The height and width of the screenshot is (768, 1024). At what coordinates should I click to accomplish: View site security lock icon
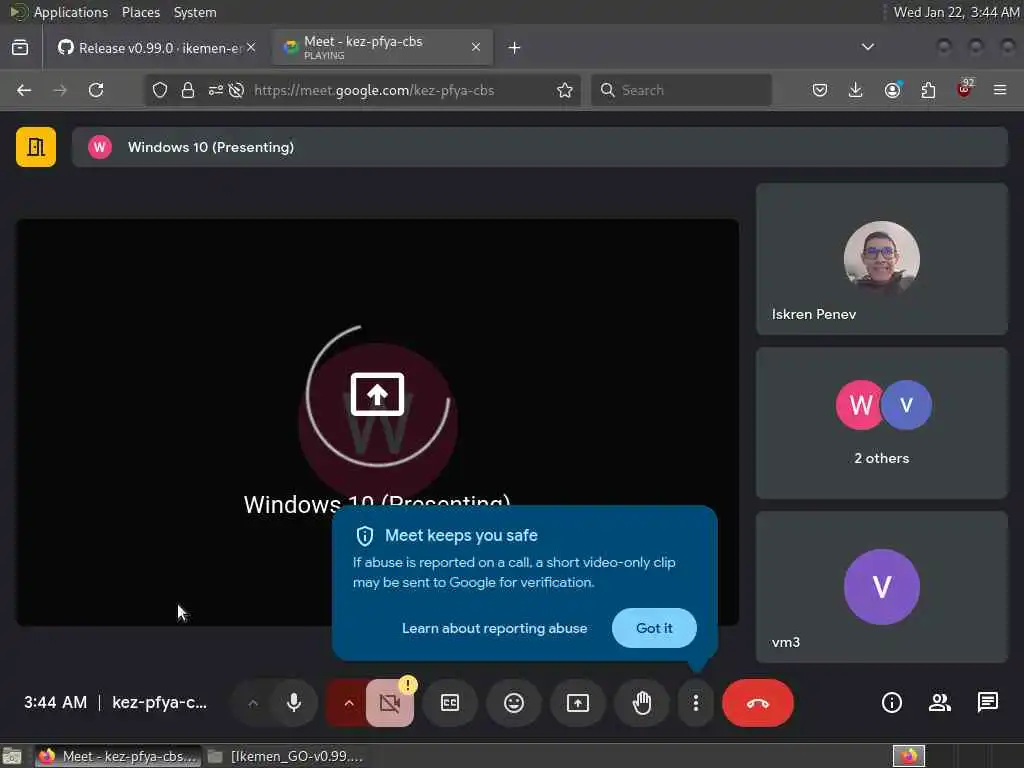click(x=188, y=90)
